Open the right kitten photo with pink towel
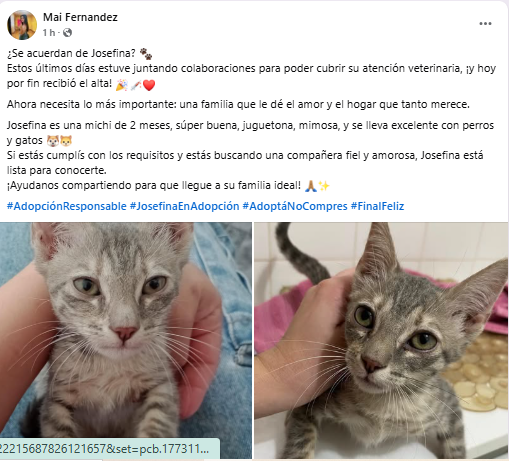 pyautogui.click(x=381, y=340)
